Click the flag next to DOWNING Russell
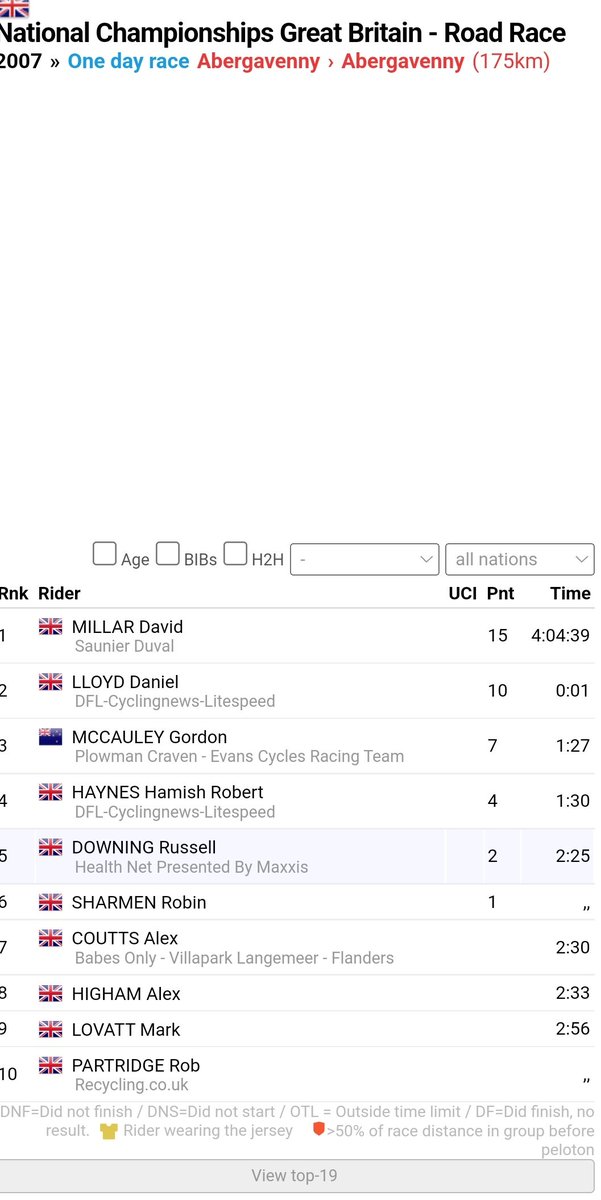Viewport: 601px width, 1200px height. point(50,847)
